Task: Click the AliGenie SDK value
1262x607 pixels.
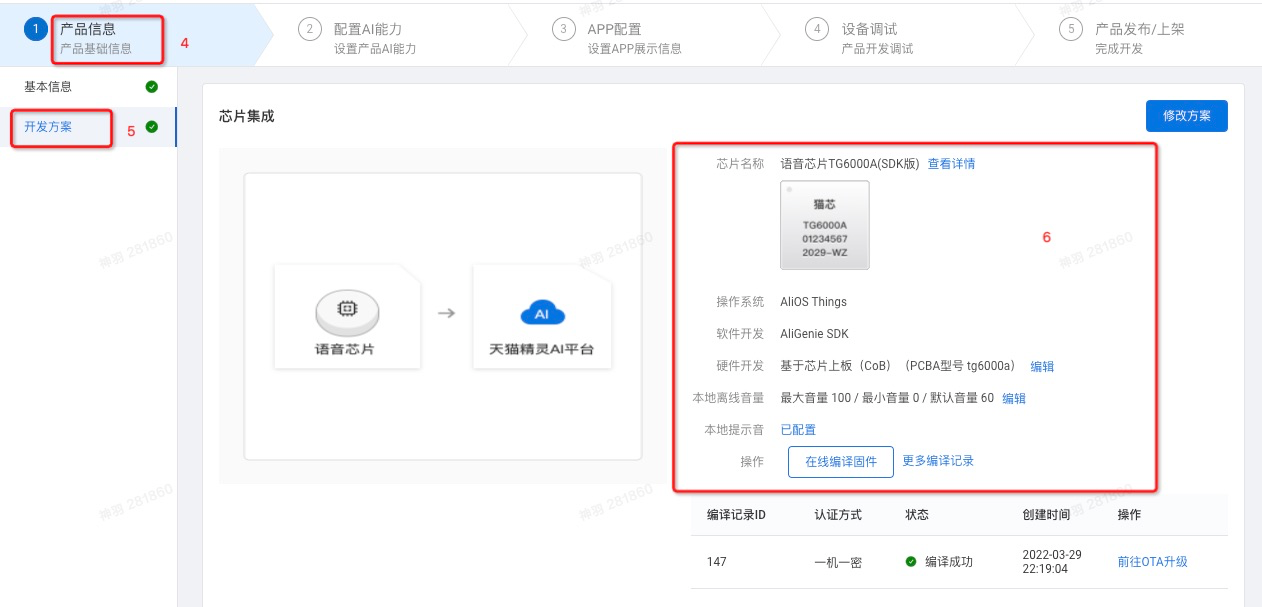Action: (x=814, y=334)
